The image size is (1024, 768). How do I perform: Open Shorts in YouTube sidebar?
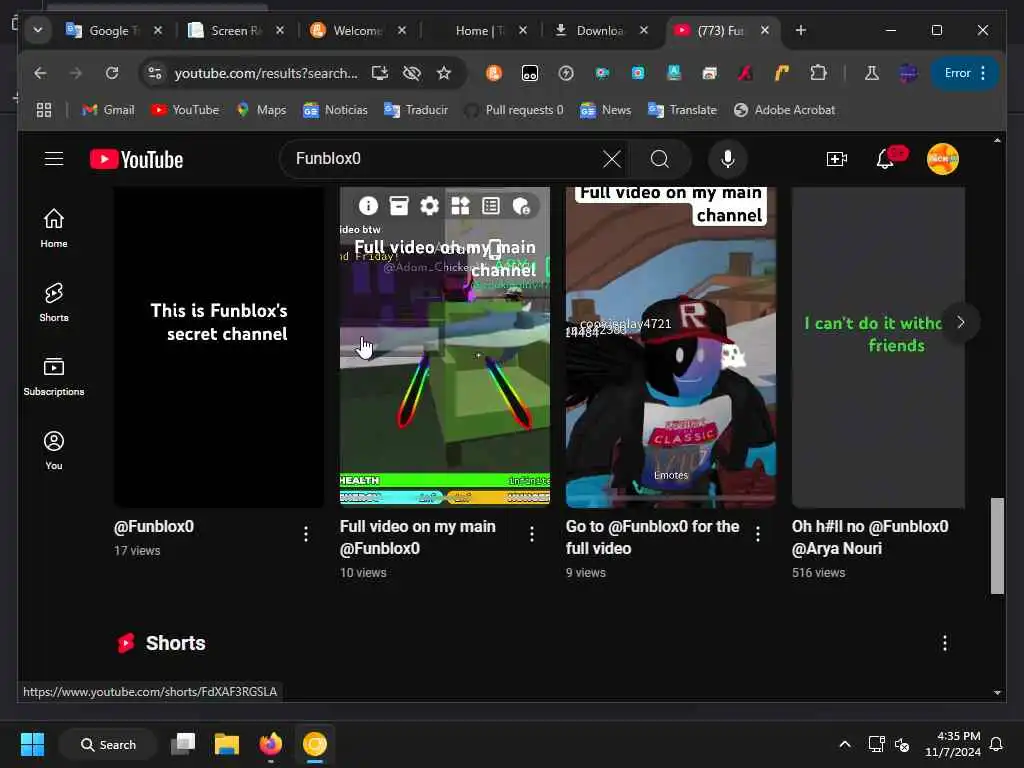click(54, 302)
